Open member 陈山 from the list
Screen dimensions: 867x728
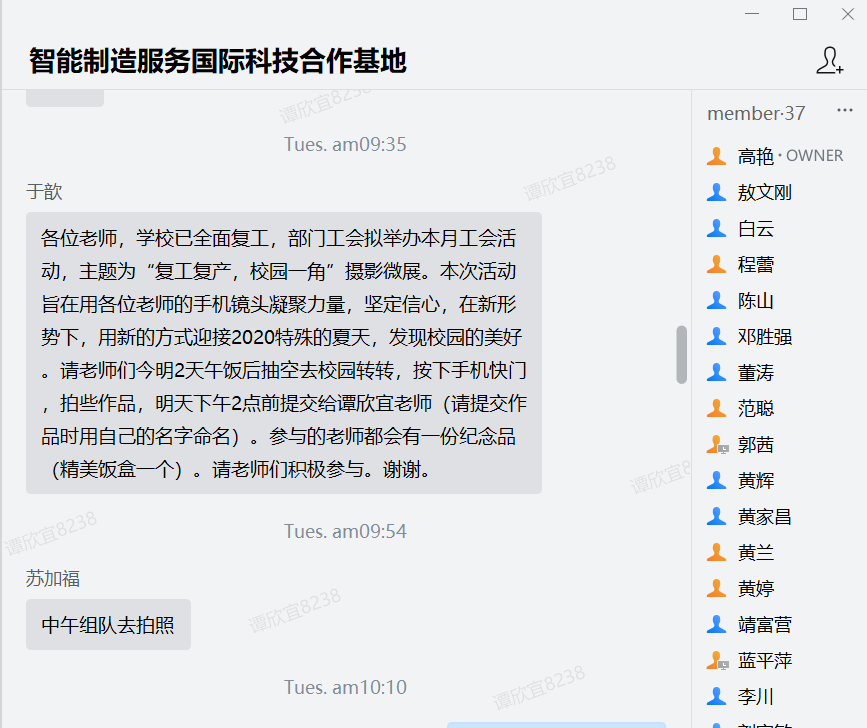[x=755, y=301]
